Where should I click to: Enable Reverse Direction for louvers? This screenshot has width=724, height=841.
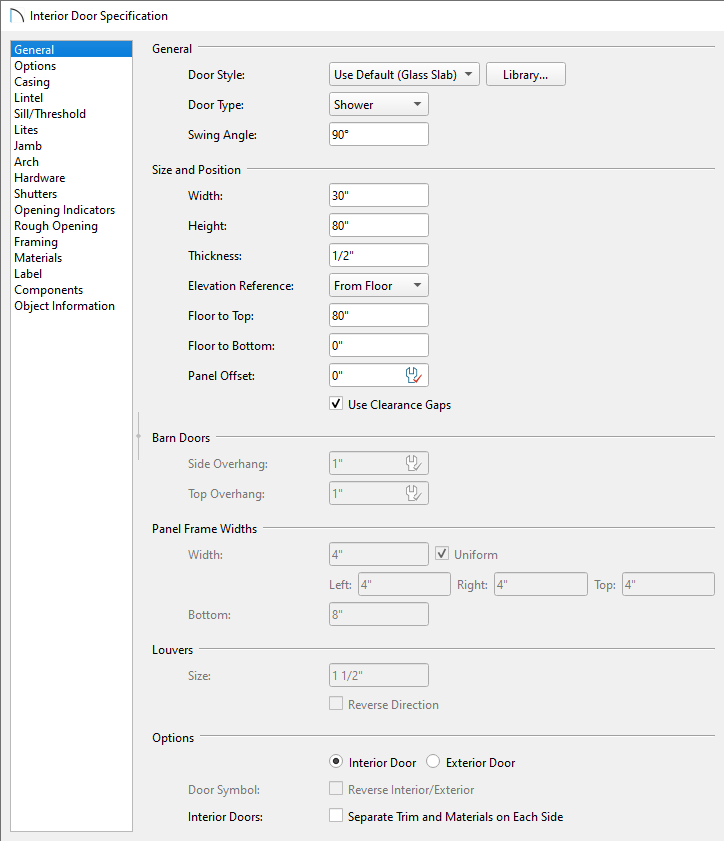pos(336,704)
